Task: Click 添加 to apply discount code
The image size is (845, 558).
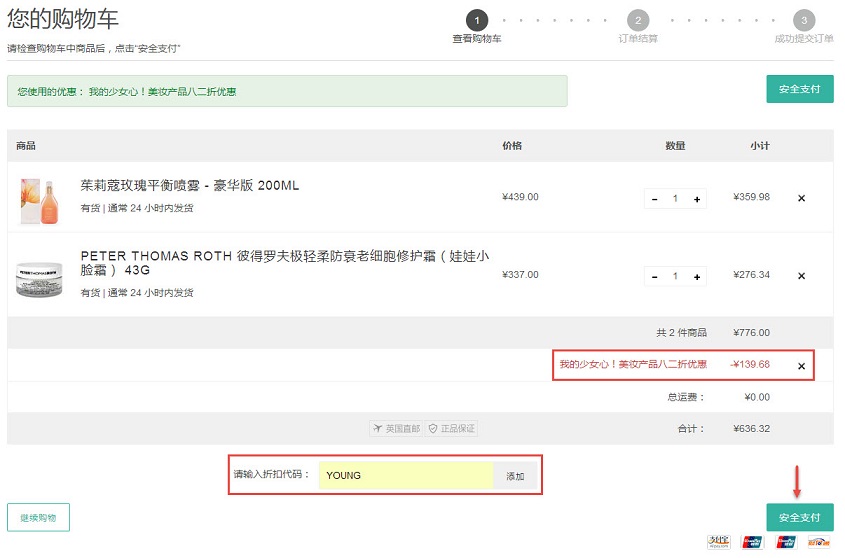Action: (x=515, y=476)
